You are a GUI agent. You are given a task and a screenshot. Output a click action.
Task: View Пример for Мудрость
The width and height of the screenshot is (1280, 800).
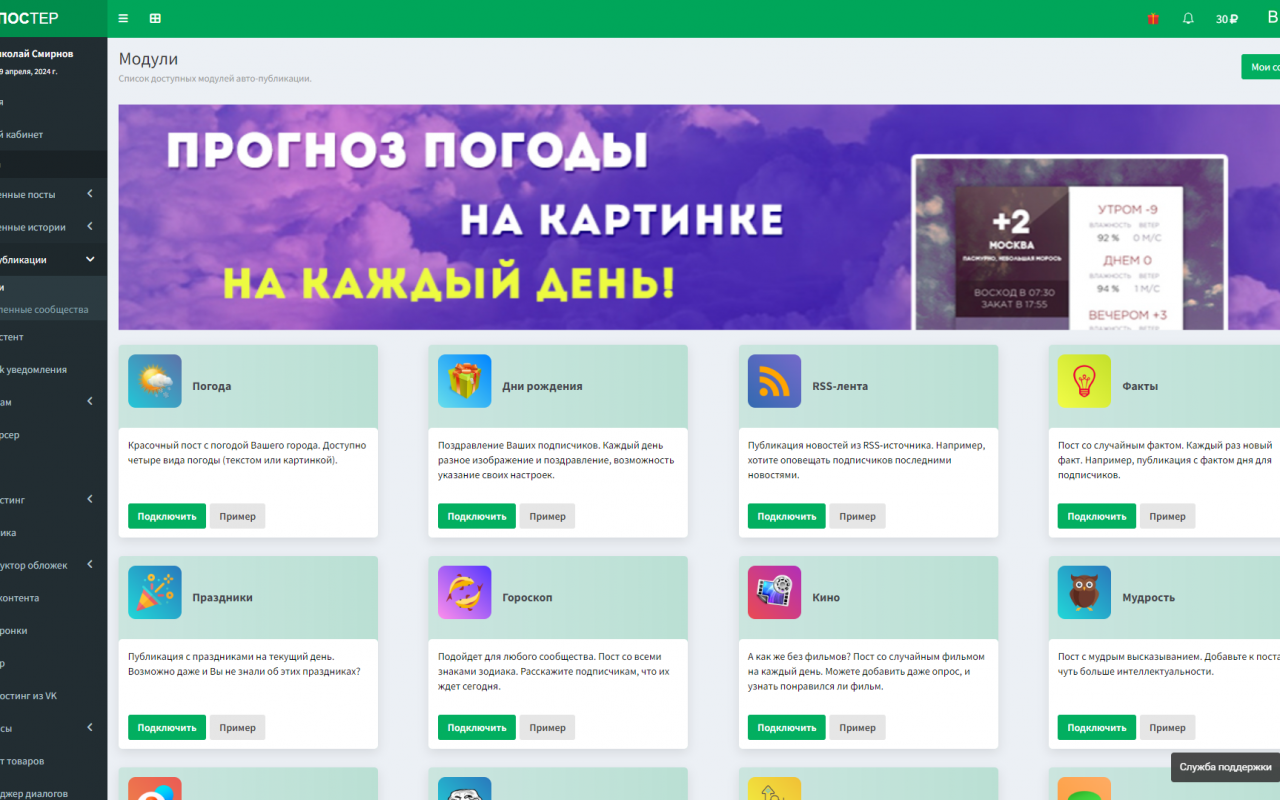tap(1168, 727)
